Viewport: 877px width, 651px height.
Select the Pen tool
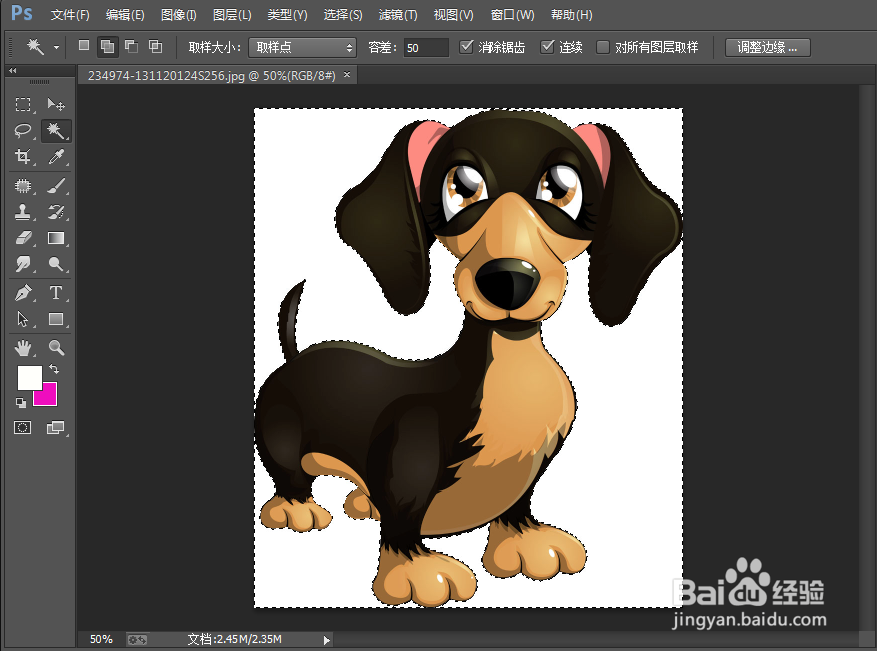click(x=23, y=293)
